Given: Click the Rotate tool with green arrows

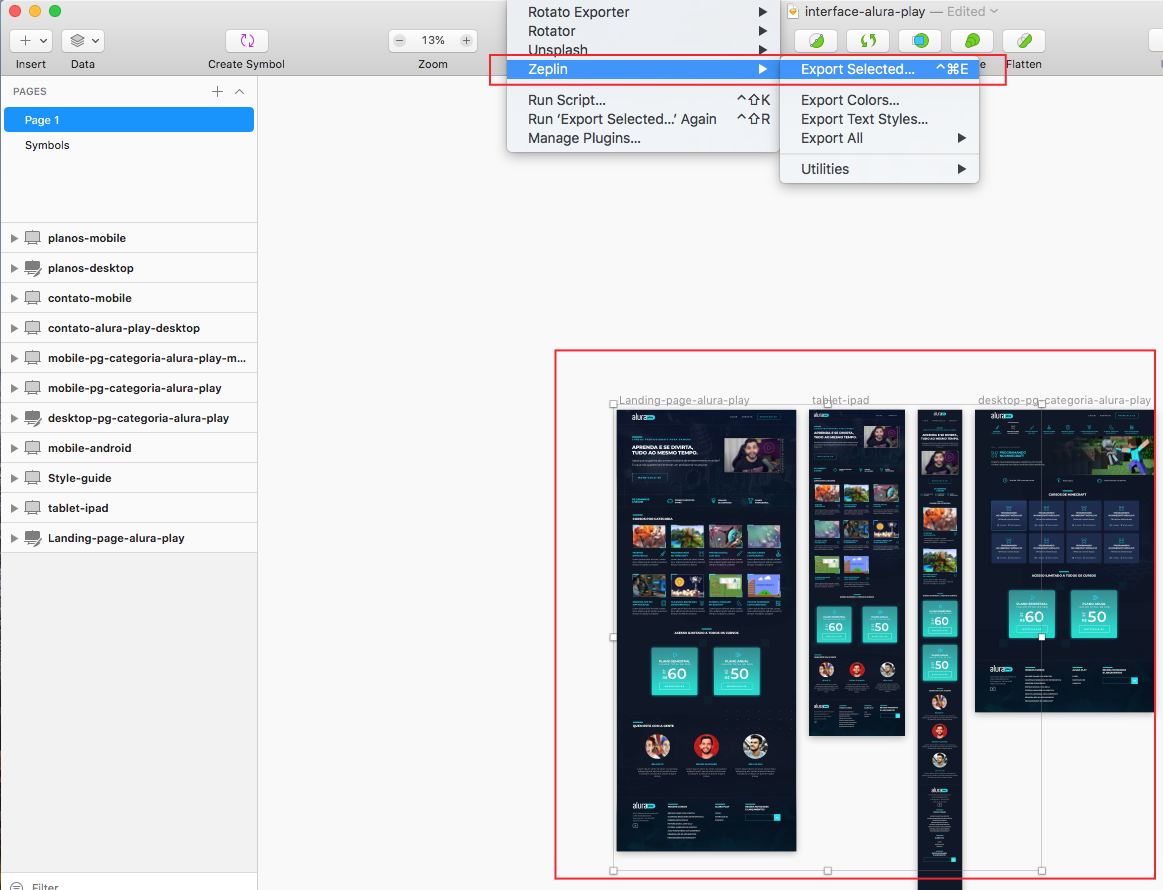Looking at the screenshot, I should pos(868,40).
